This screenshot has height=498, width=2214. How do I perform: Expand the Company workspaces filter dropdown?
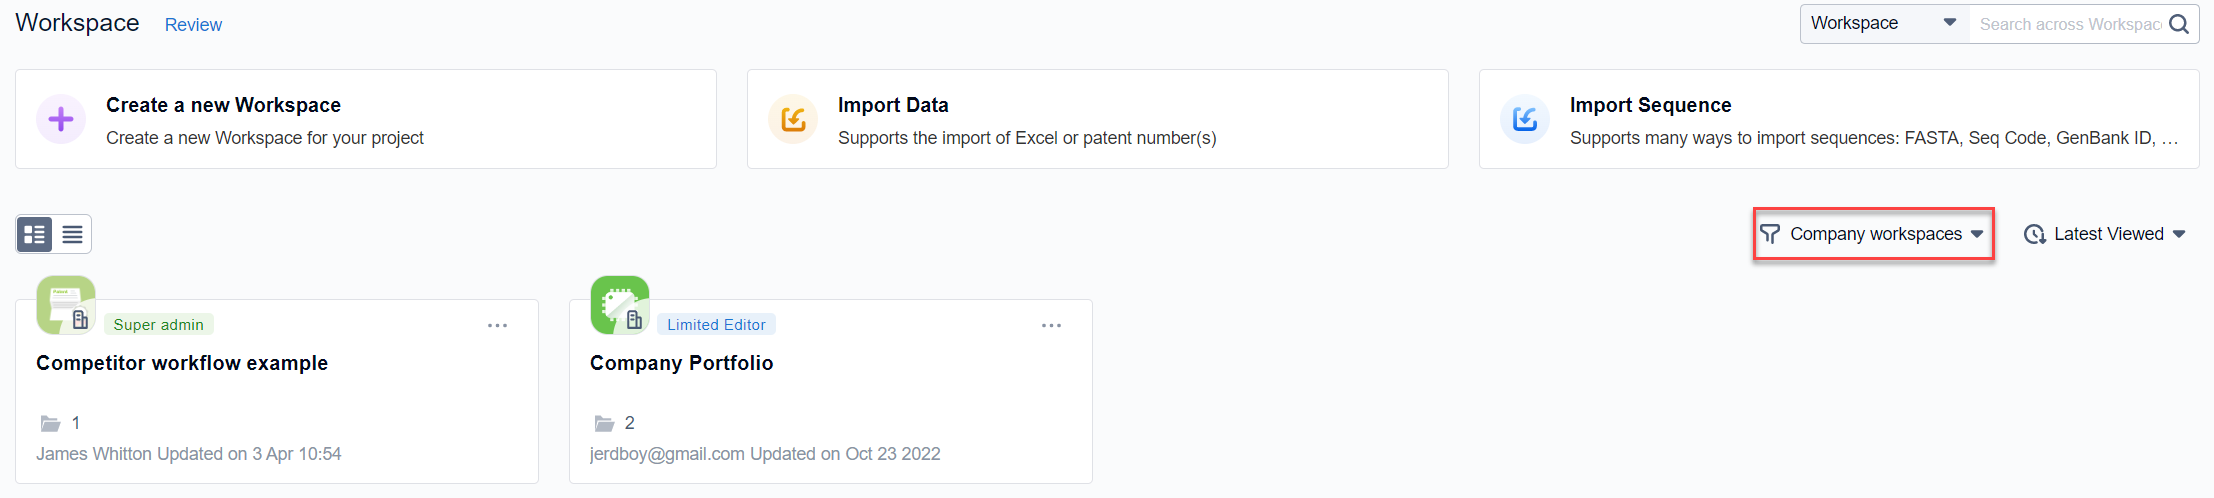coord(1873,234)
